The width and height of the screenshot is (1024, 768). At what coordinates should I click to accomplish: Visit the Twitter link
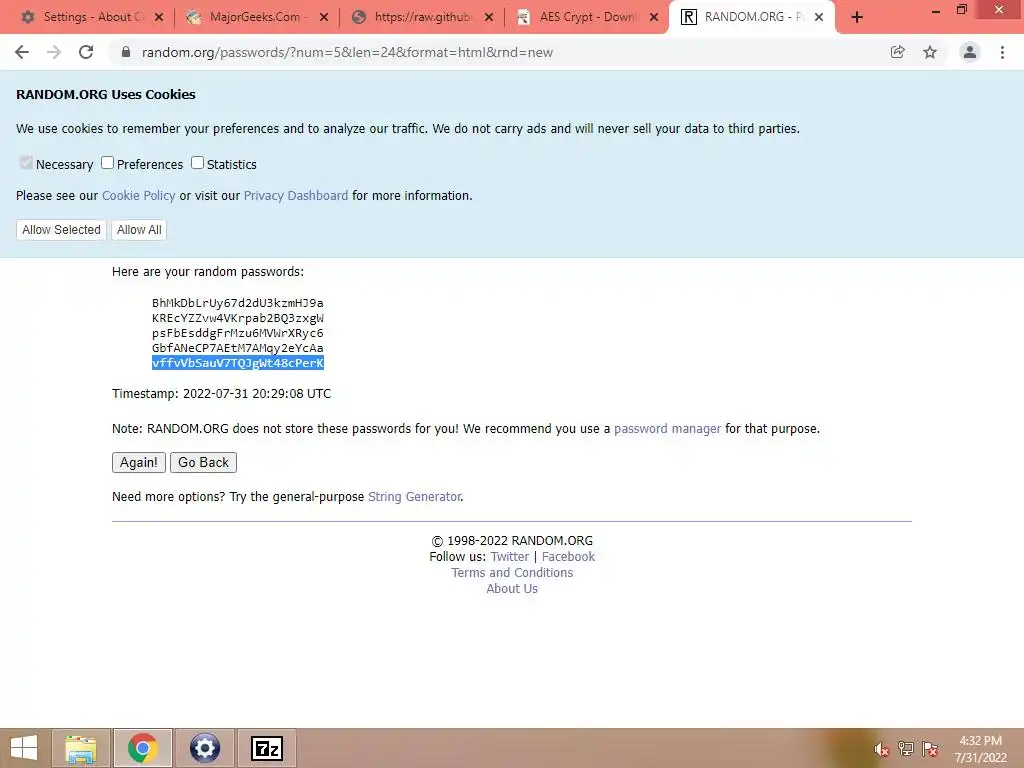click(x=509, y=556)
